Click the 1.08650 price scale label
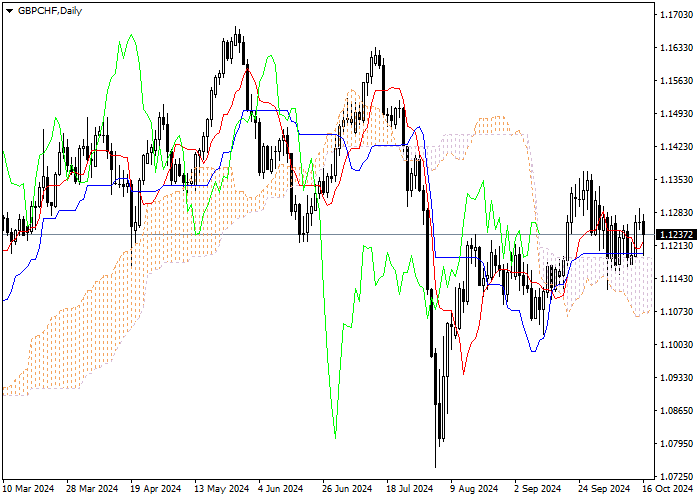The image size is (700, 500). (676, 411)
